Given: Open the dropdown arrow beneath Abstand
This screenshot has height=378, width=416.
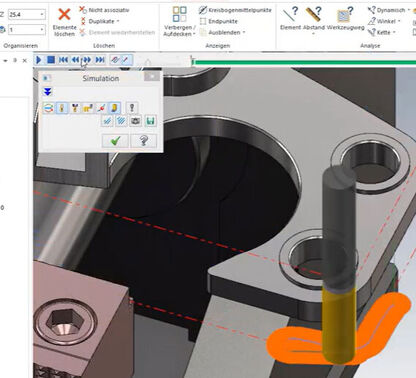Looking at the screenshot, I should tap(314, 34).
